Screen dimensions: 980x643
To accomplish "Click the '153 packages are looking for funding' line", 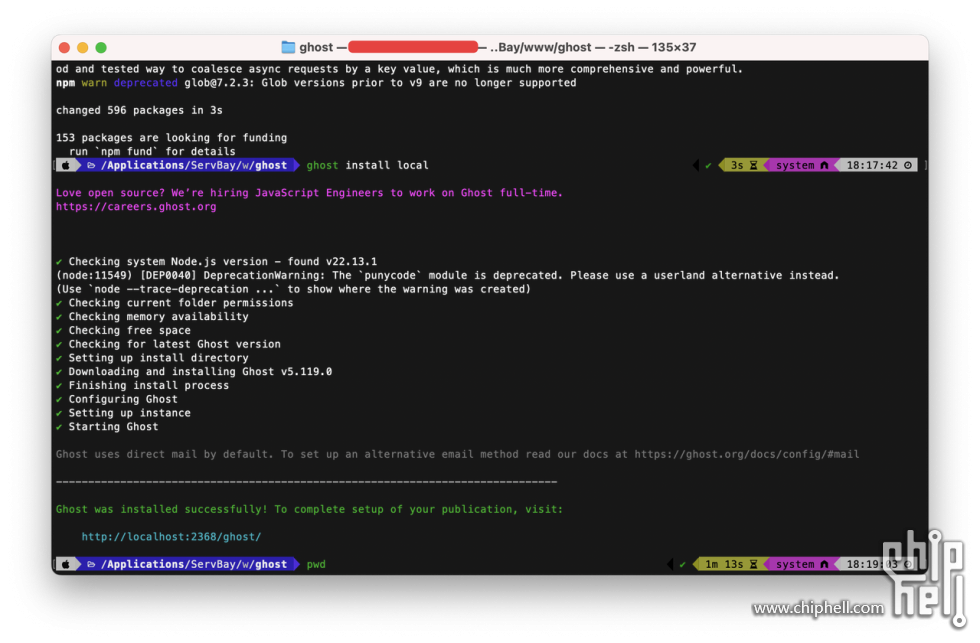I will (171, 138).
